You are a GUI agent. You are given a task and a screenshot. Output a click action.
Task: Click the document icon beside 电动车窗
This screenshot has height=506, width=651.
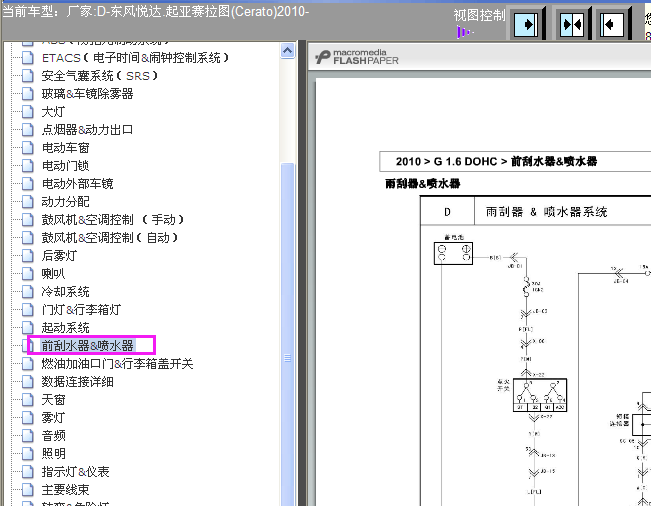click(27, 148)
